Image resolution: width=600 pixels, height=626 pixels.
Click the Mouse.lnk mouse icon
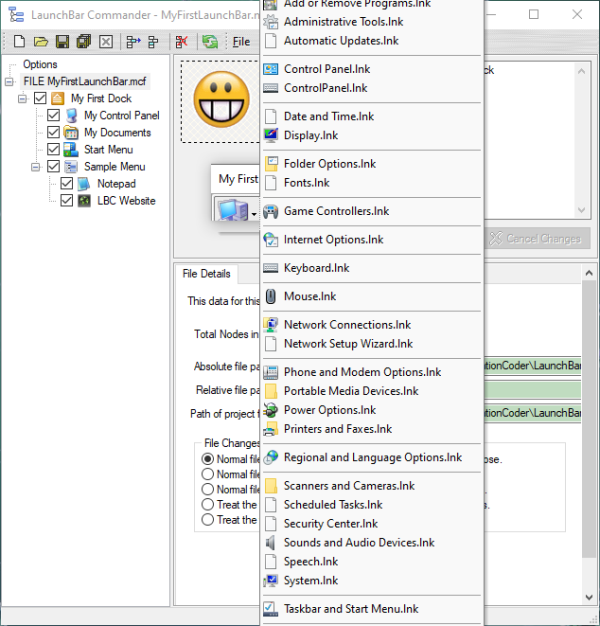pyautogui.click(x=271, y=296)
